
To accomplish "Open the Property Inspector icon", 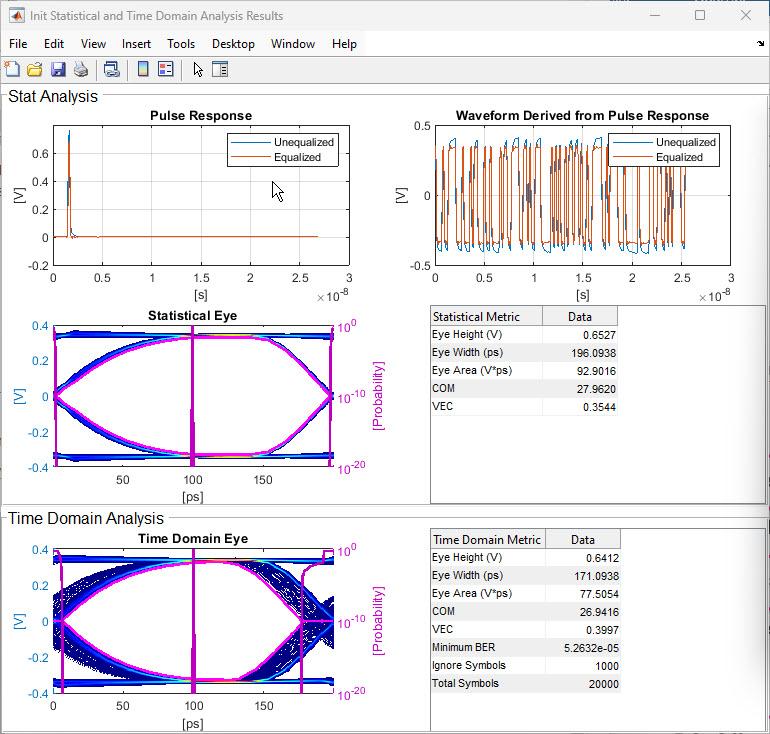I will click(220, 69).
